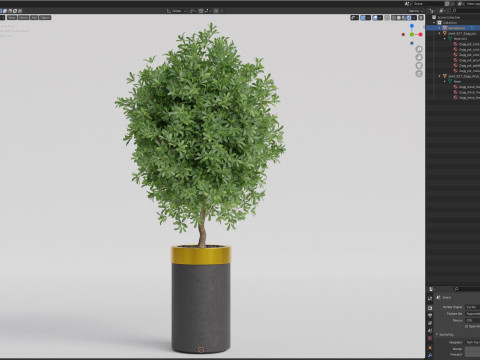Toggle checkbox below the Device dropdown
This screenshot has width=480, height=360.
tap(467, 326)
